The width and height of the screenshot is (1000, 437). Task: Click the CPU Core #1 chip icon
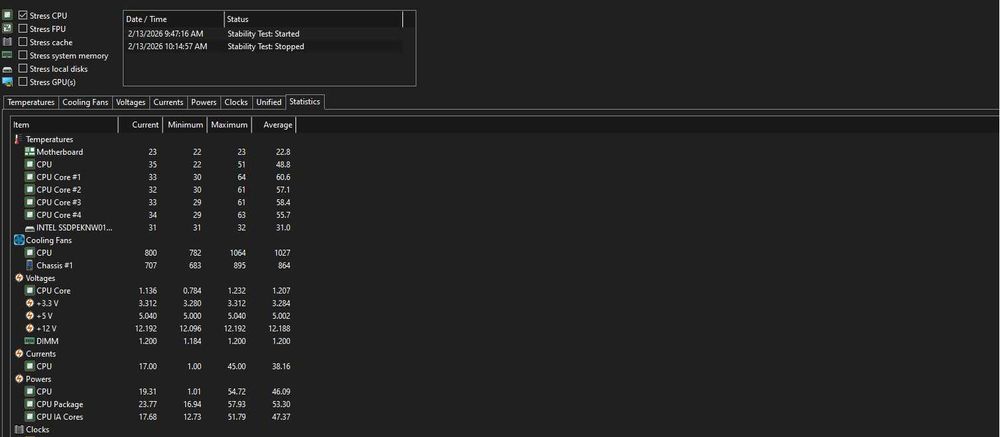click(x=29, y=177)
